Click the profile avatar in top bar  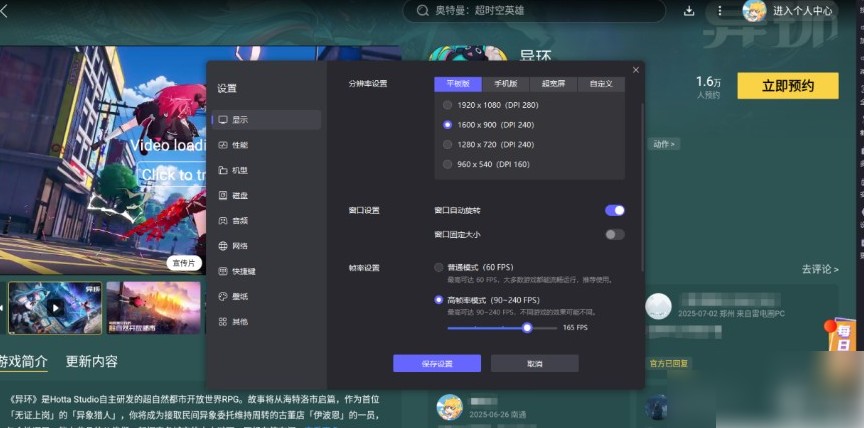(754, 10)
